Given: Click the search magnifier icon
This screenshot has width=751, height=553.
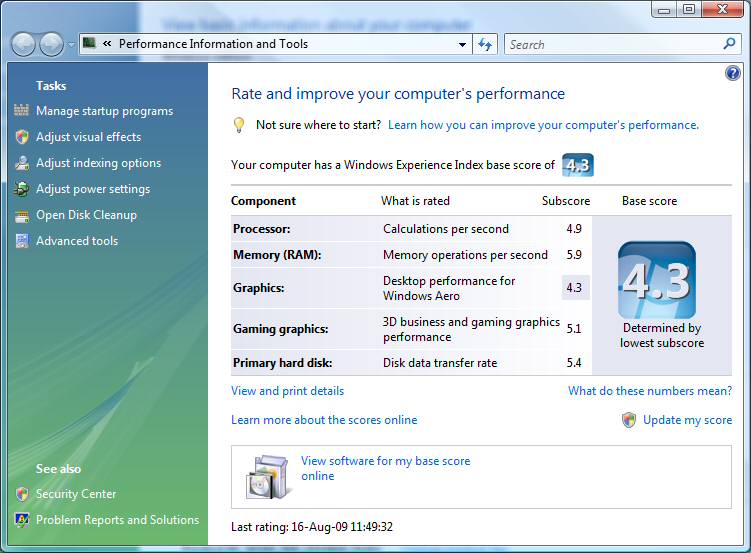Looking at the screenshot, I should point(729,44).
